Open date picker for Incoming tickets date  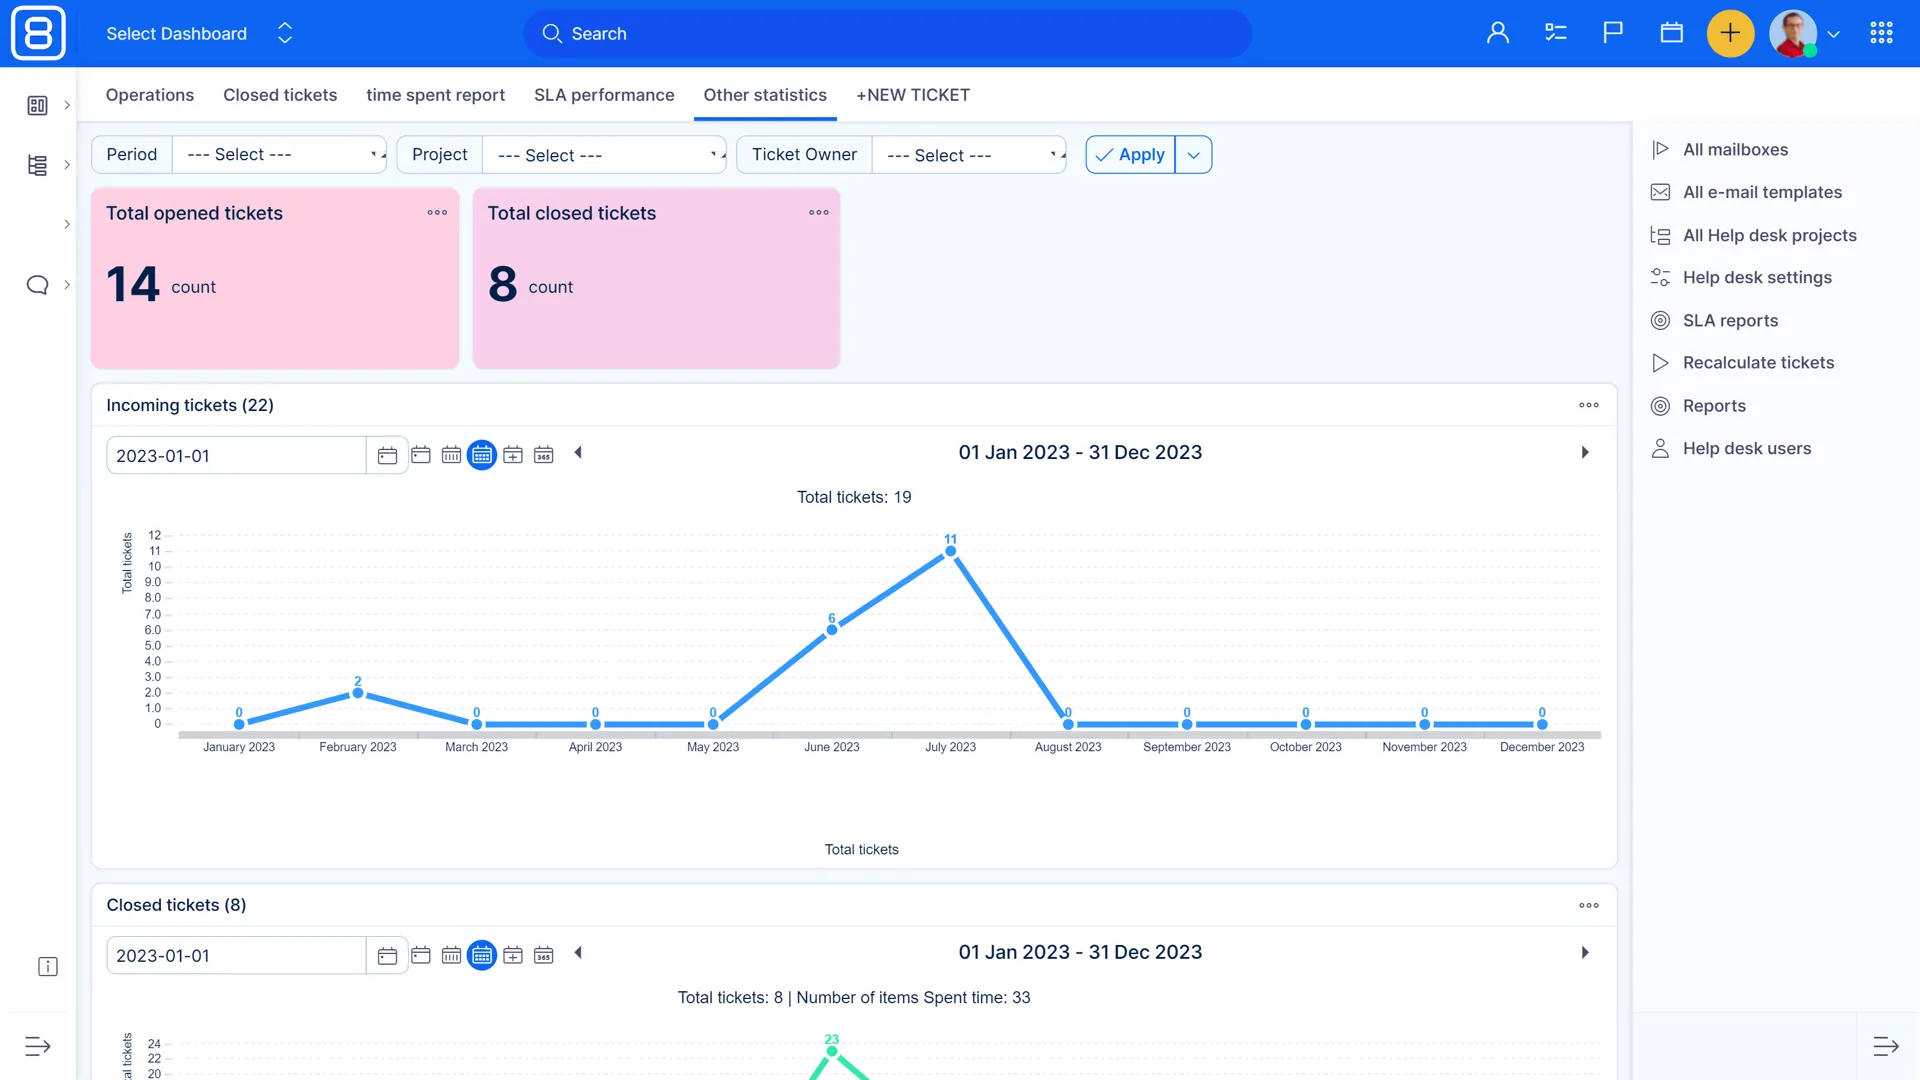pyautogui.click(x=387, y=456)
